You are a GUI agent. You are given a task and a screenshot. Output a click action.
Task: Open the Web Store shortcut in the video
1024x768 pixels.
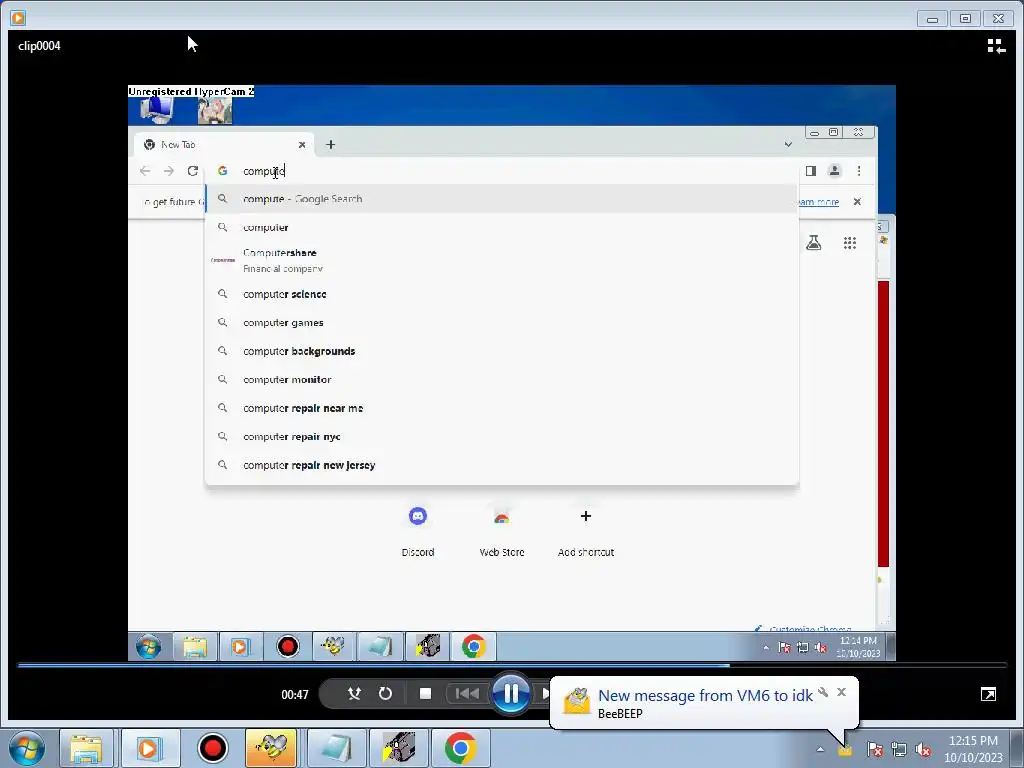click(x=502, y=532)
